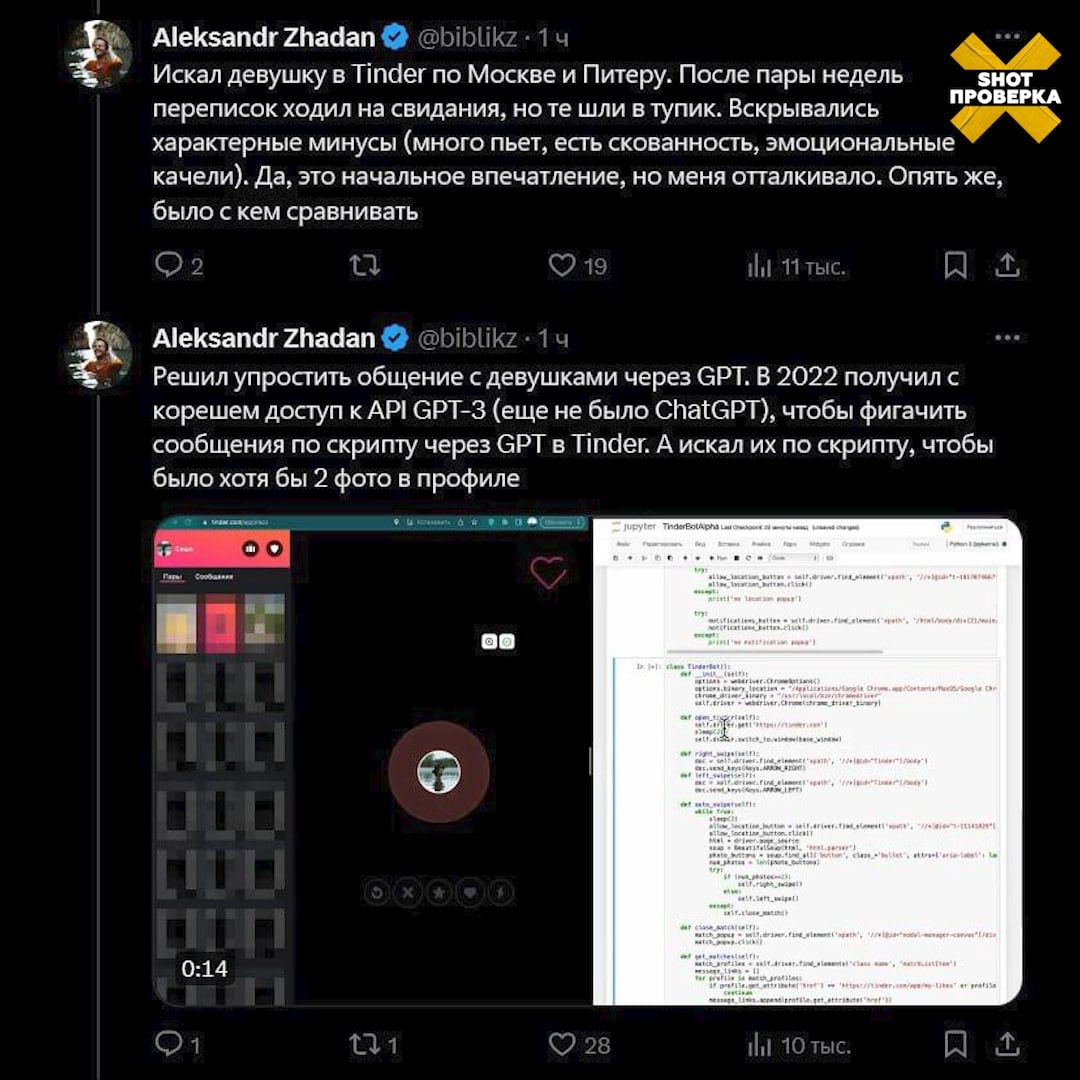Play the embedded video showing 0:14
This screenshot has height=1080, width=1080.
click(x=587, y=760)
